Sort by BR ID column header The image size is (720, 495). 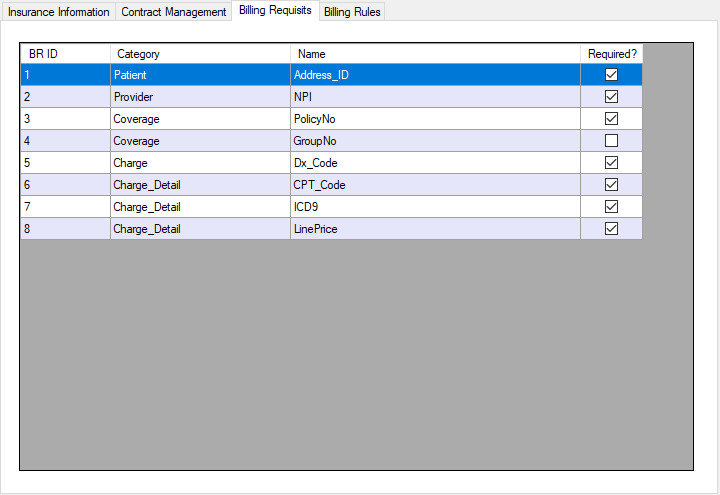point(65,54)
